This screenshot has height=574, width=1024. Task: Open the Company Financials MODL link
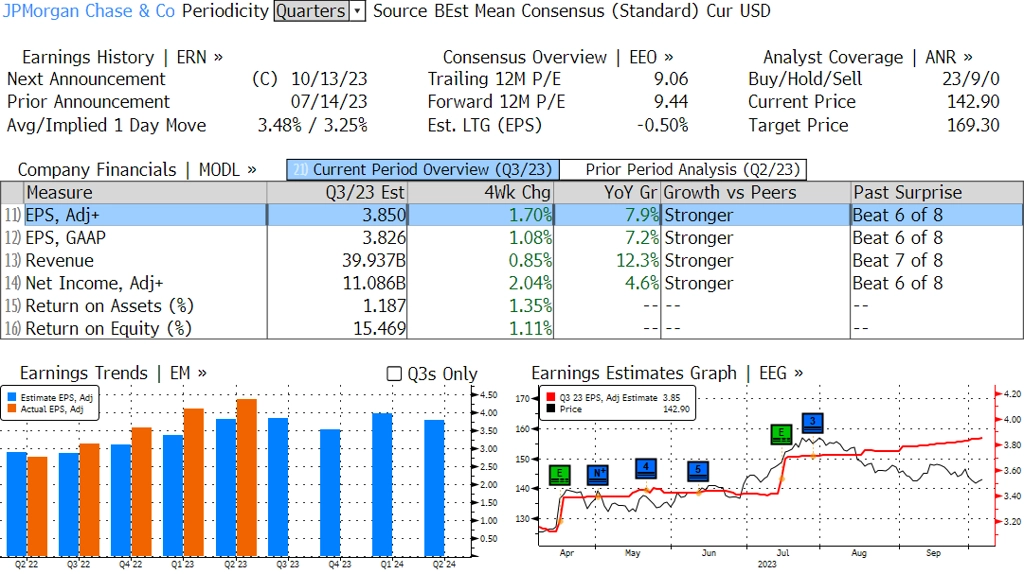tap(228, 170)
